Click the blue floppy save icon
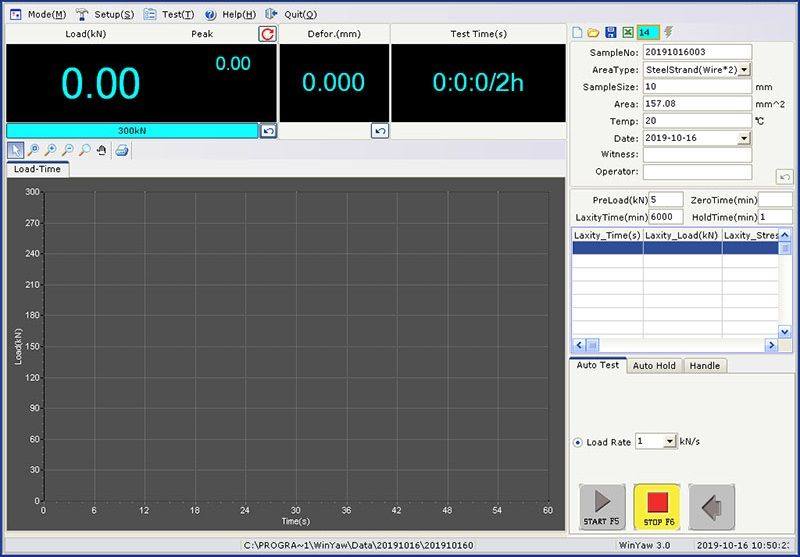The height and width of the screenshot is (557, 800). (610, 32)
